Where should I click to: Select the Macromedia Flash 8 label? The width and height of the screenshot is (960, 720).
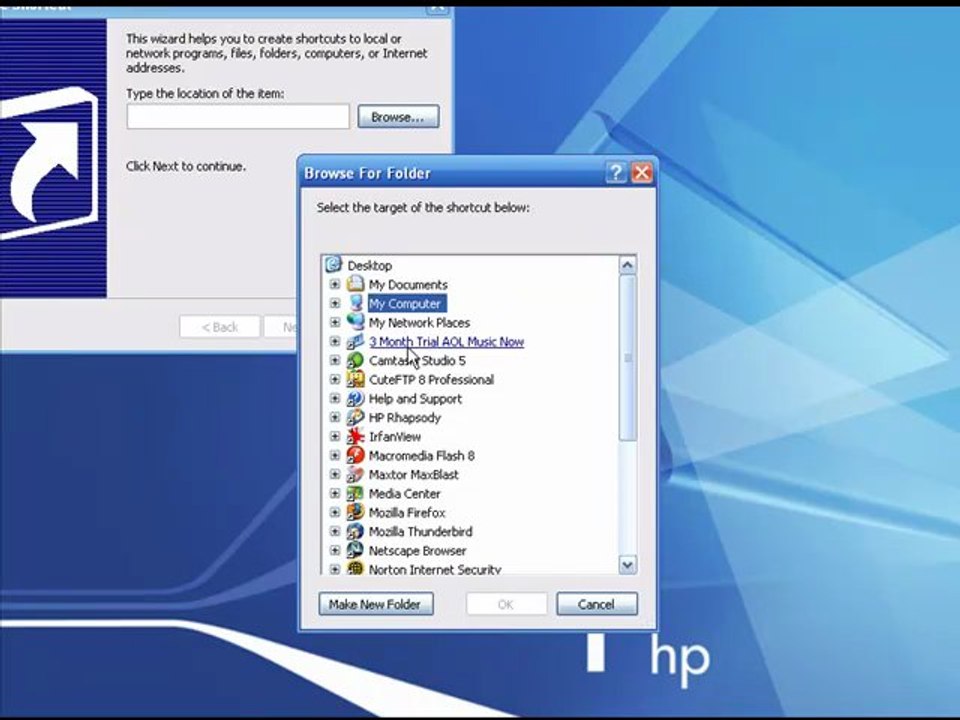(x=421, y=455)
